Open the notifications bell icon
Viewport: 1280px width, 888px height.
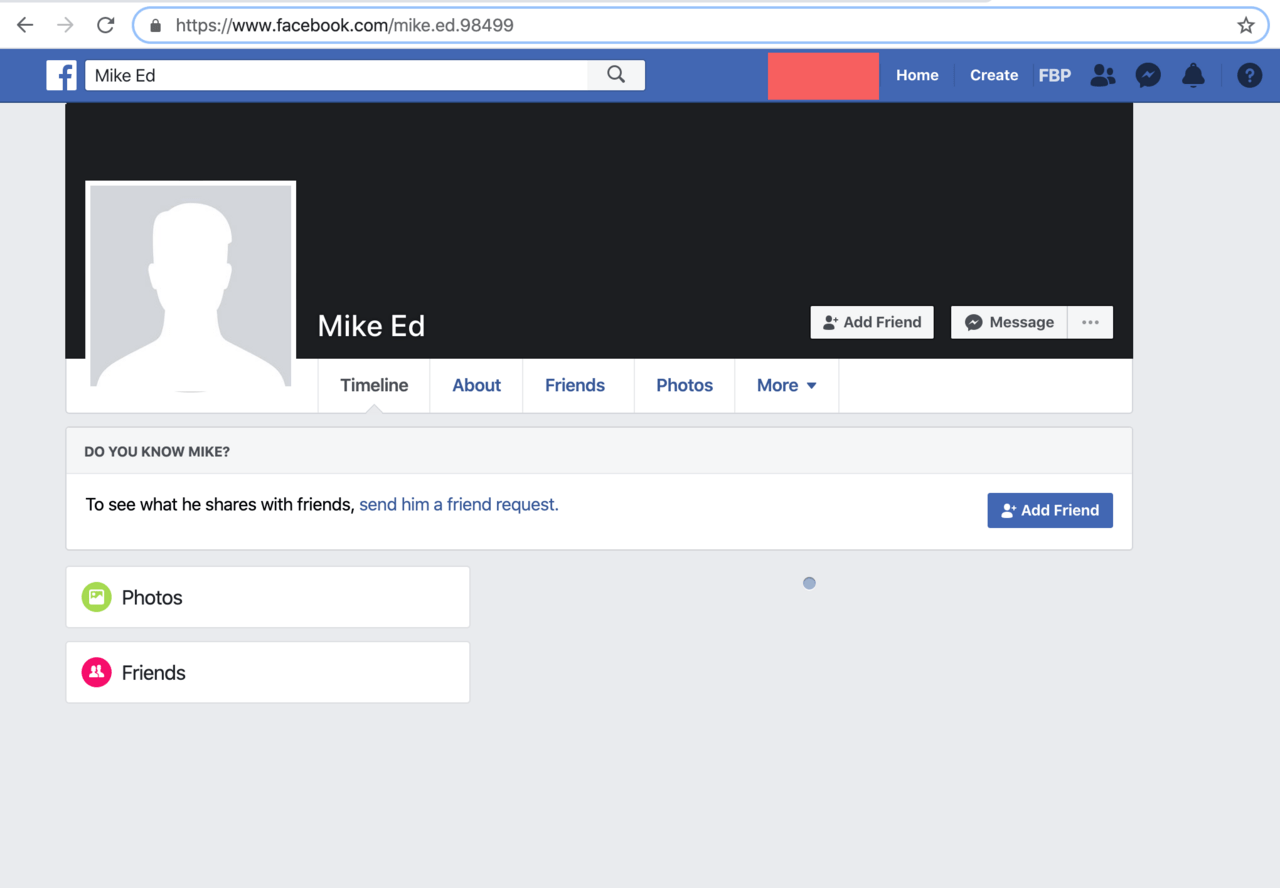pos(1193,75)
